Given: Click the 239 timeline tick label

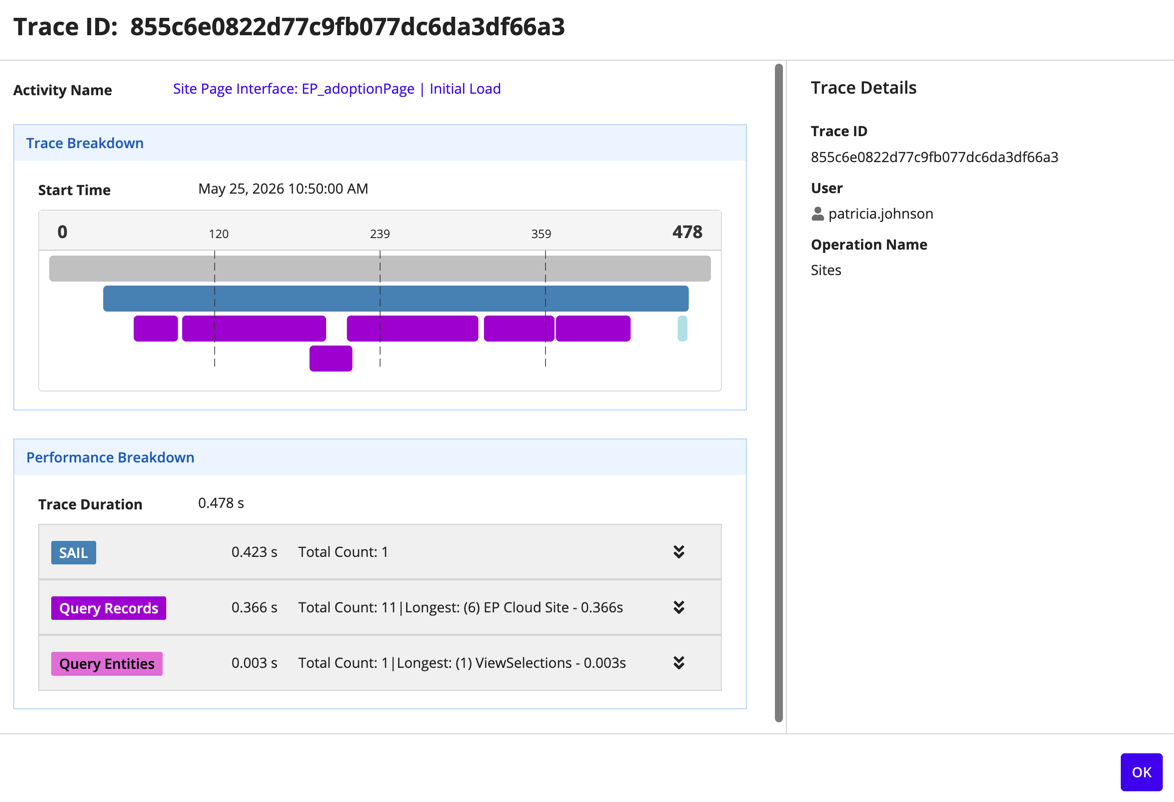Looking at the screenshot, I should (380, 234).
